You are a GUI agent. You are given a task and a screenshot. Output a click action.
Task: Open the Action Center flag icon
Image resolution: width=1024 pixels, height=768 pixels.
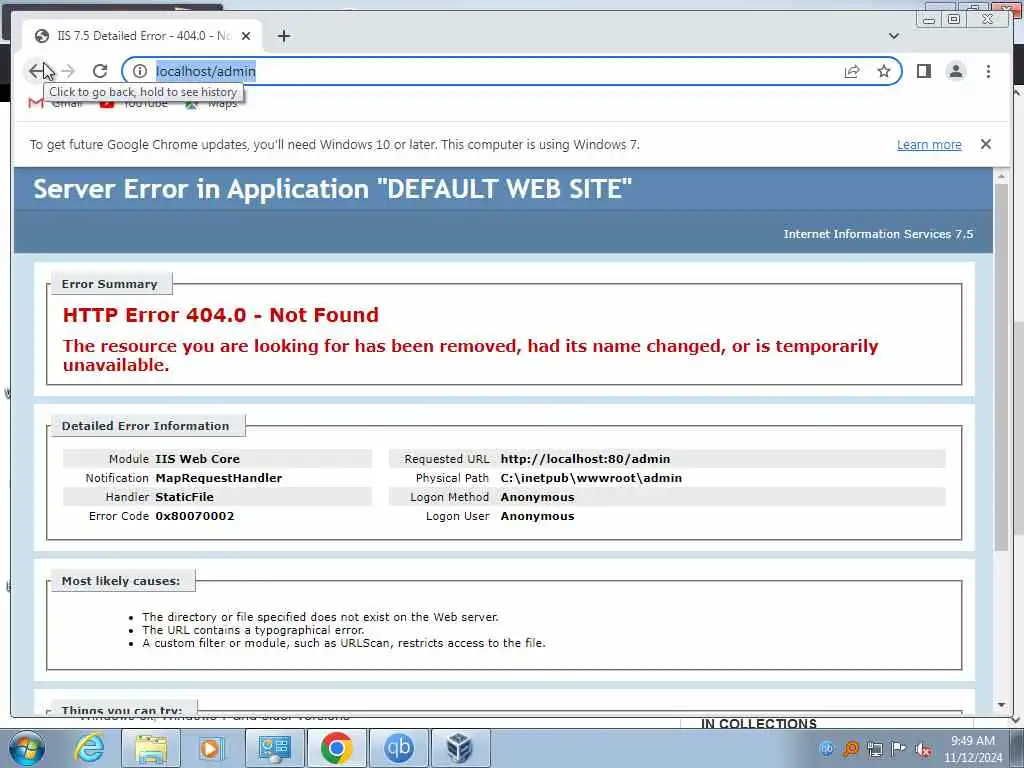[x=899, y=748]
